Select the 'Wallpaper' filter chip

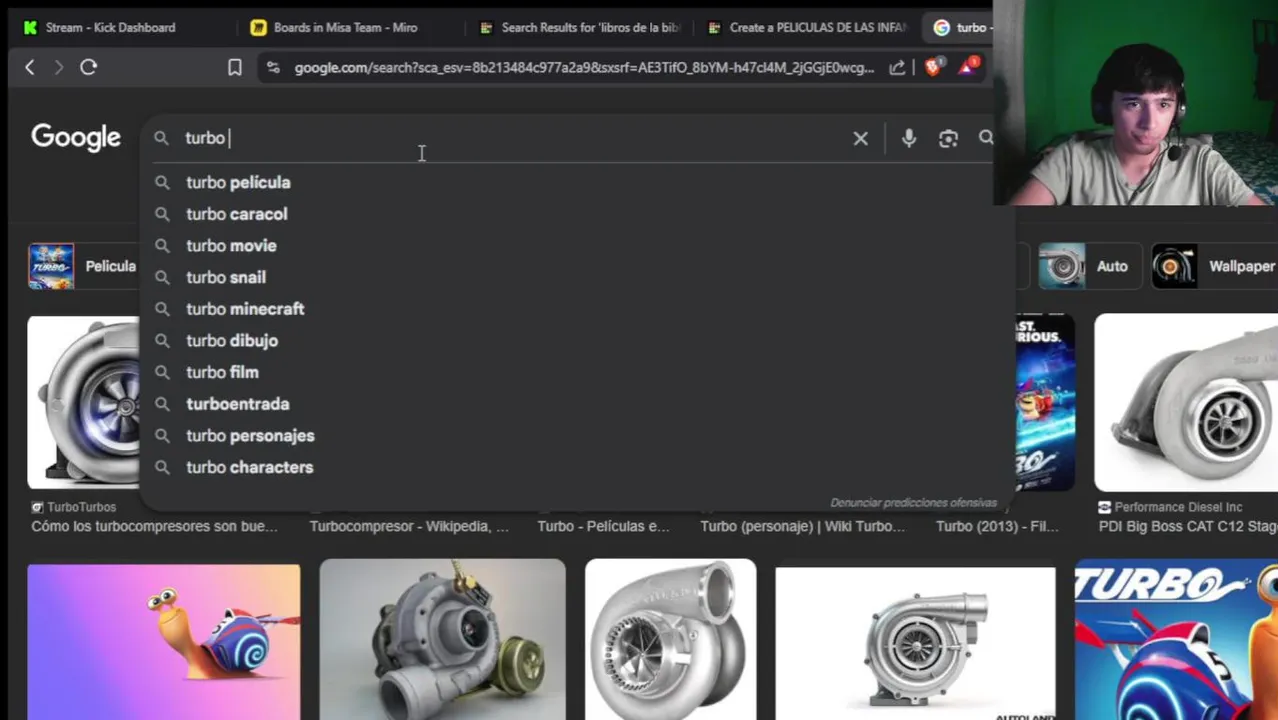coord(1214,266)
